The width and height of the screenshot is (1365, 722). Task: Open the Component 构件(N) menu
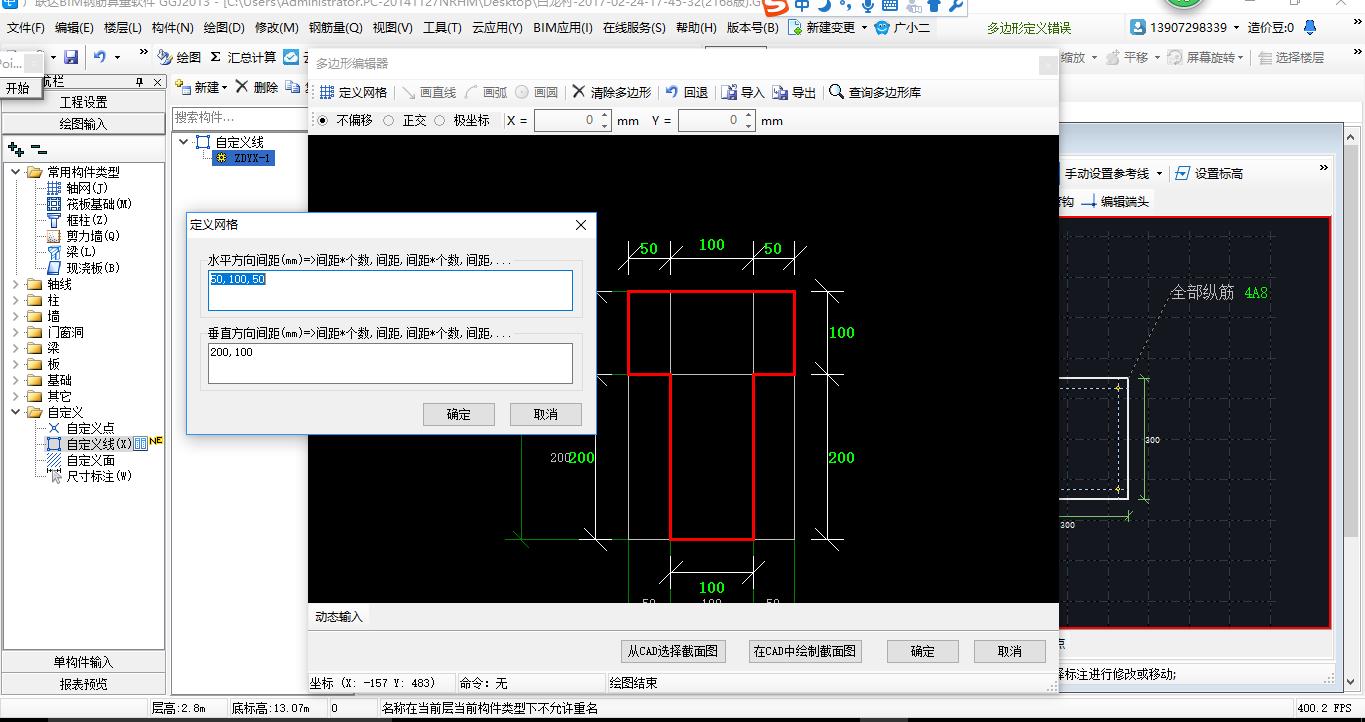click(173, 28)
